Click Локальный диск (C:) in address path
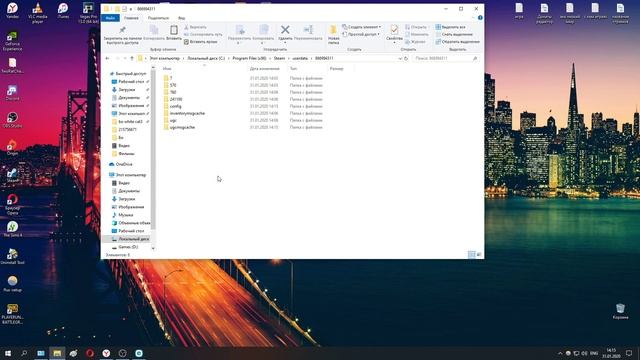This screenshot has height=360, width=640. point(206,58)
